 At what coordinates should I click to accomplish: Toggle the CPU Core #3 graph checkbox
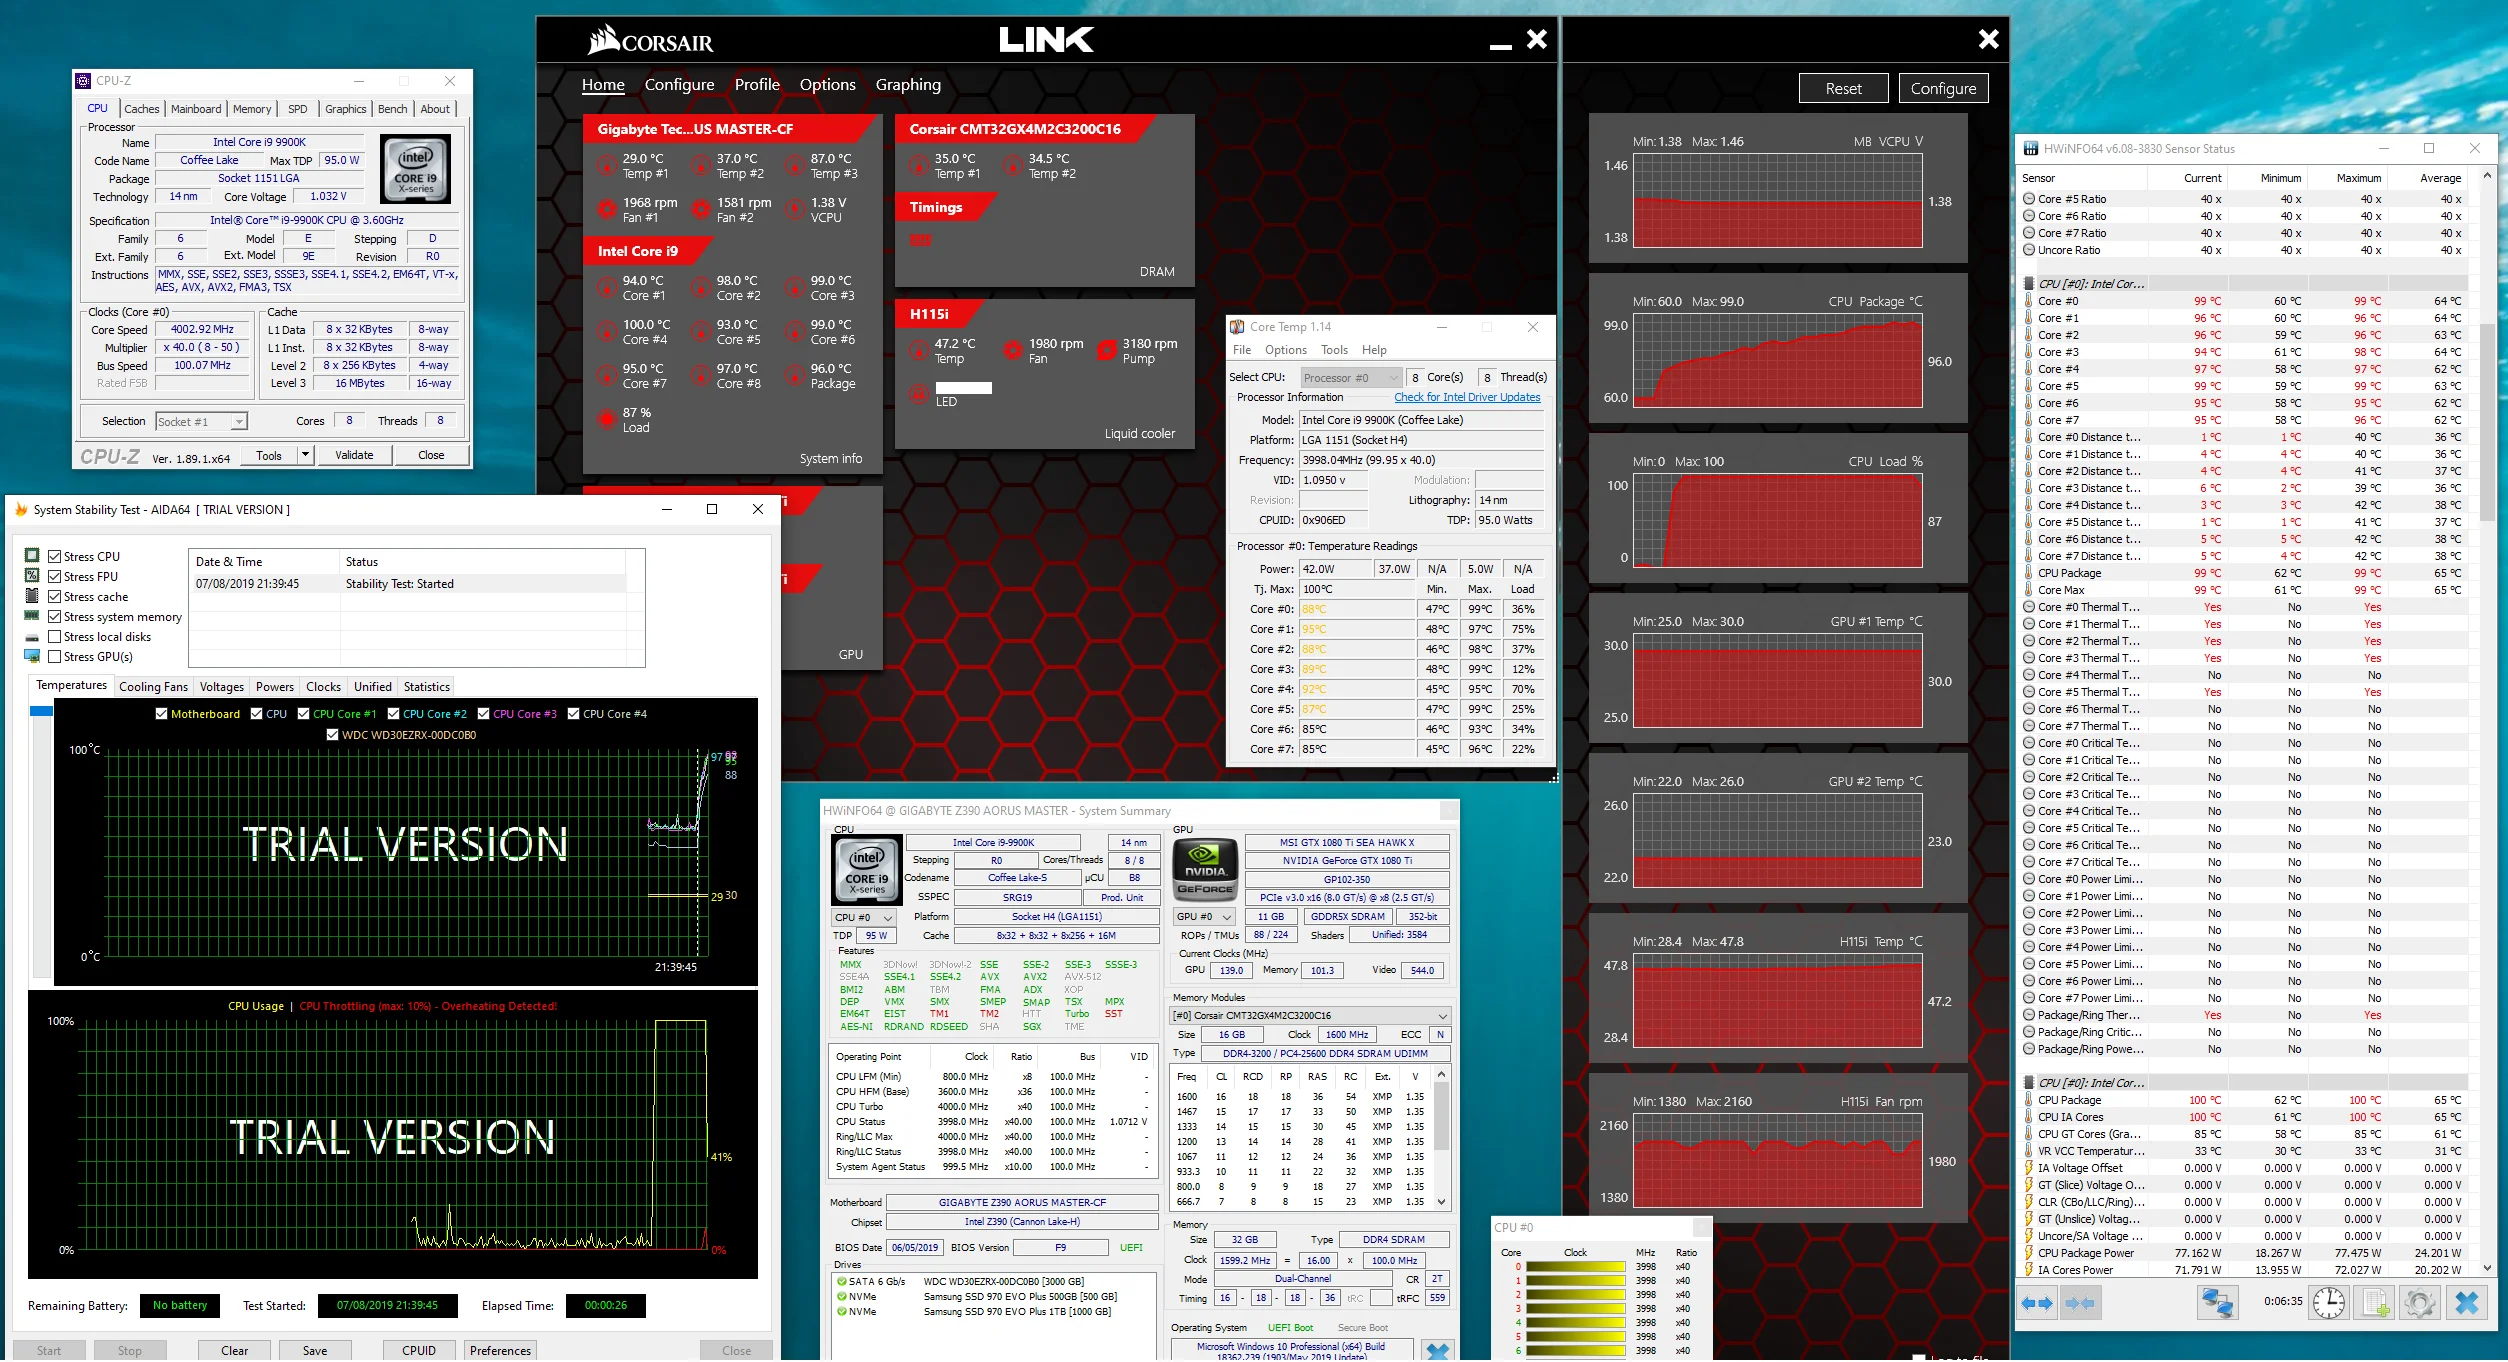coord(483,714)
